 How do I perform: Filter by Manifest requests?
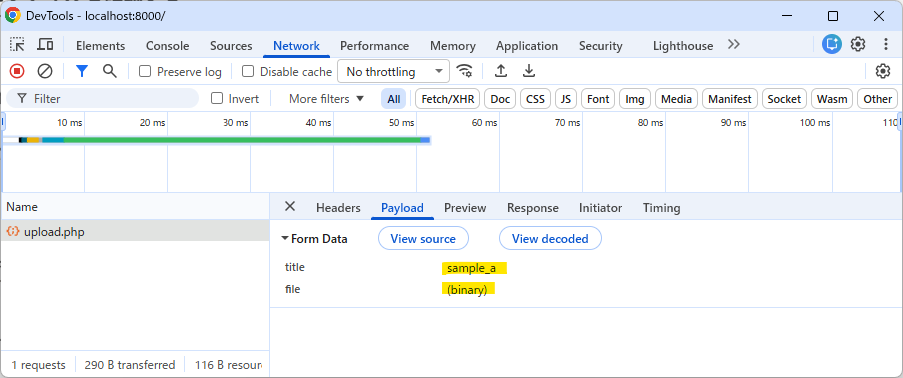click(x=730, y=99)
